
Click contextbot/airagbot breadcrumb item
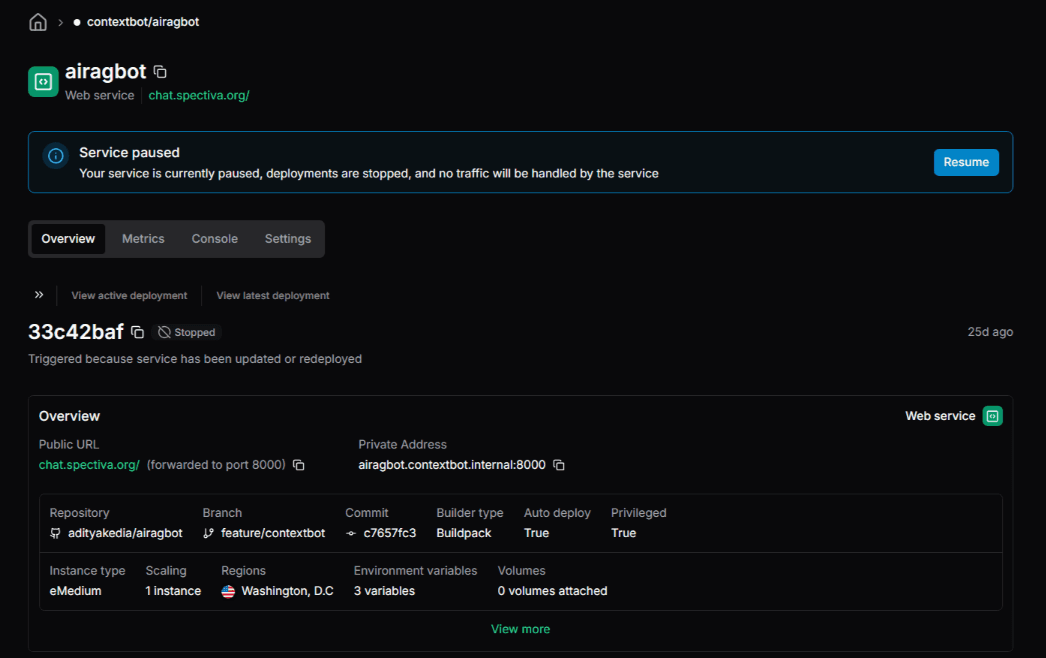(143, 22)
